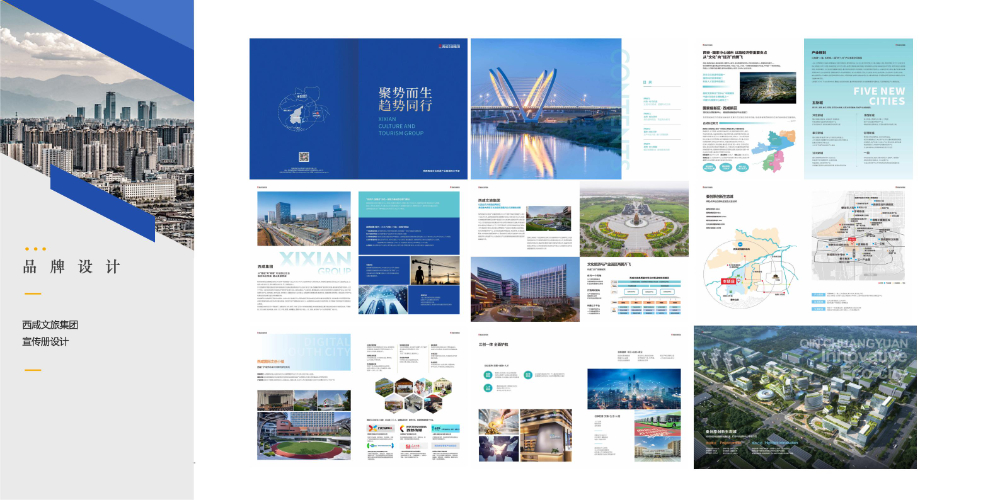The width and height of the screenshot is (1000, 500).
Task: Click the 聚势而生 趋势同行 cover title
Action: 405,98
